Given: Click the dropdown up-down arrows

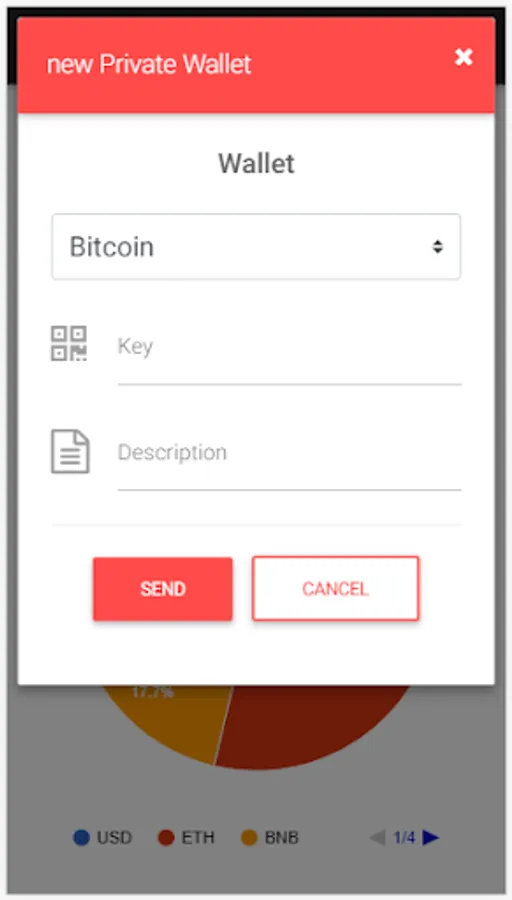Looking at the screenshot, I should click(437, 247).
